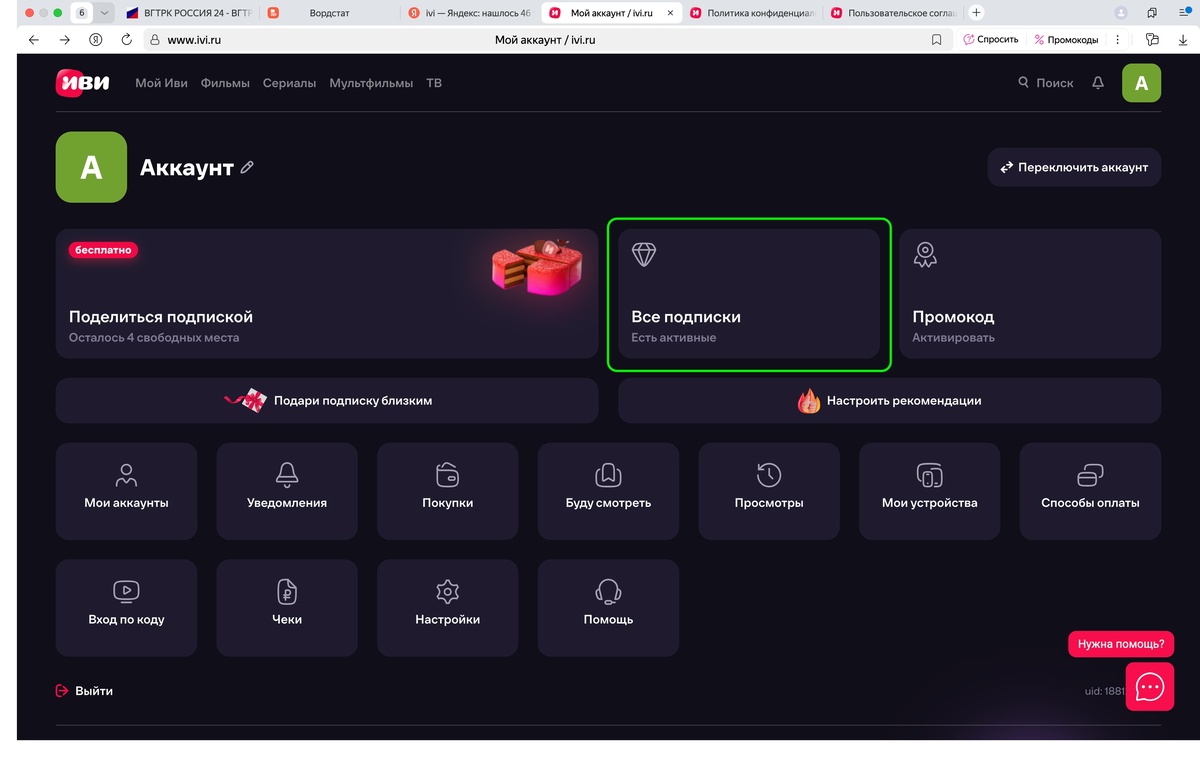Screen dimensions: 1200x760
Task: Click the diamond icon on Все подписки
Action: [x=644, y=254]
